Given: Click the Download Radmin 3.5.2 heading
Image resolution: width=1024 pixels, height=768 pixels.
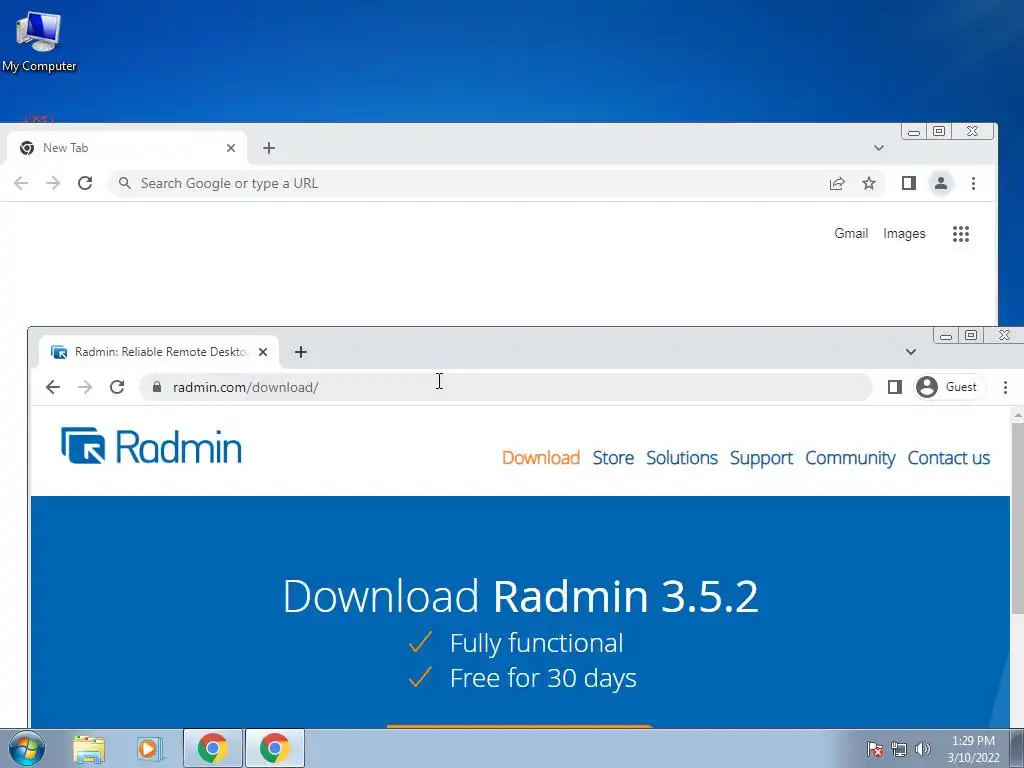Looking at the screenshot, I should tap(520, 596).
